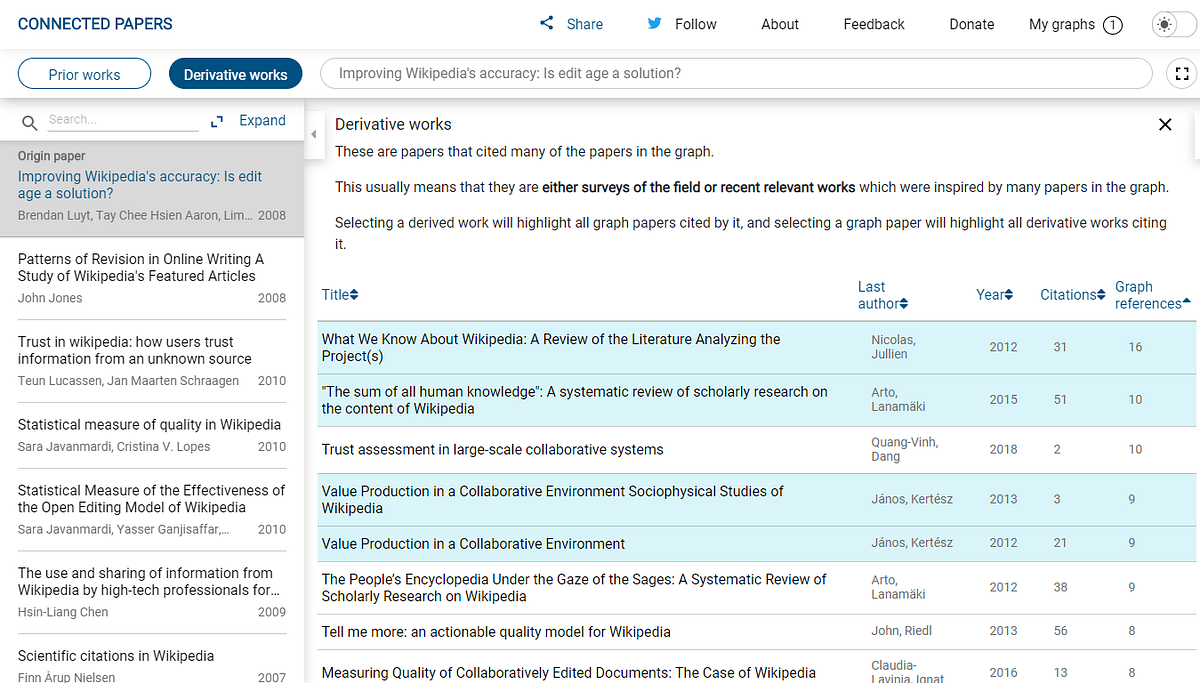Screen dimensions: 1200x683
Task: Select Tell me more: an actionable quality model row
Action: [x=757, y=631]
